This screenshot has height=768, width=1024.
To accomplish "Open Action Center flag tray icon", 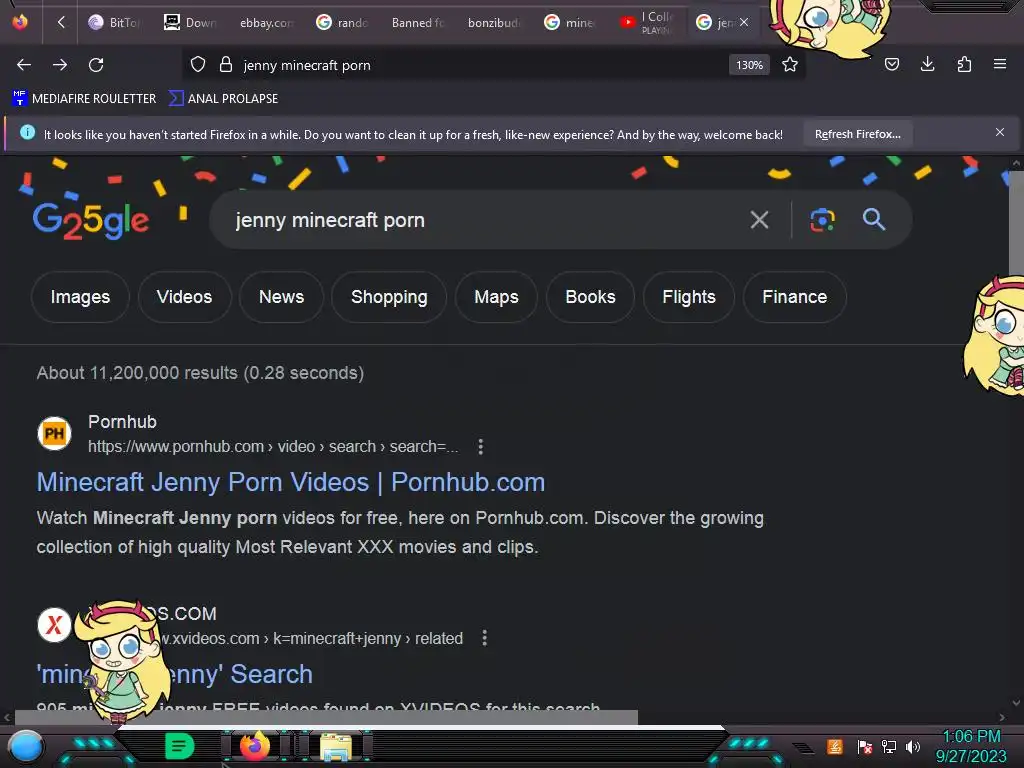I will [864, 746].
